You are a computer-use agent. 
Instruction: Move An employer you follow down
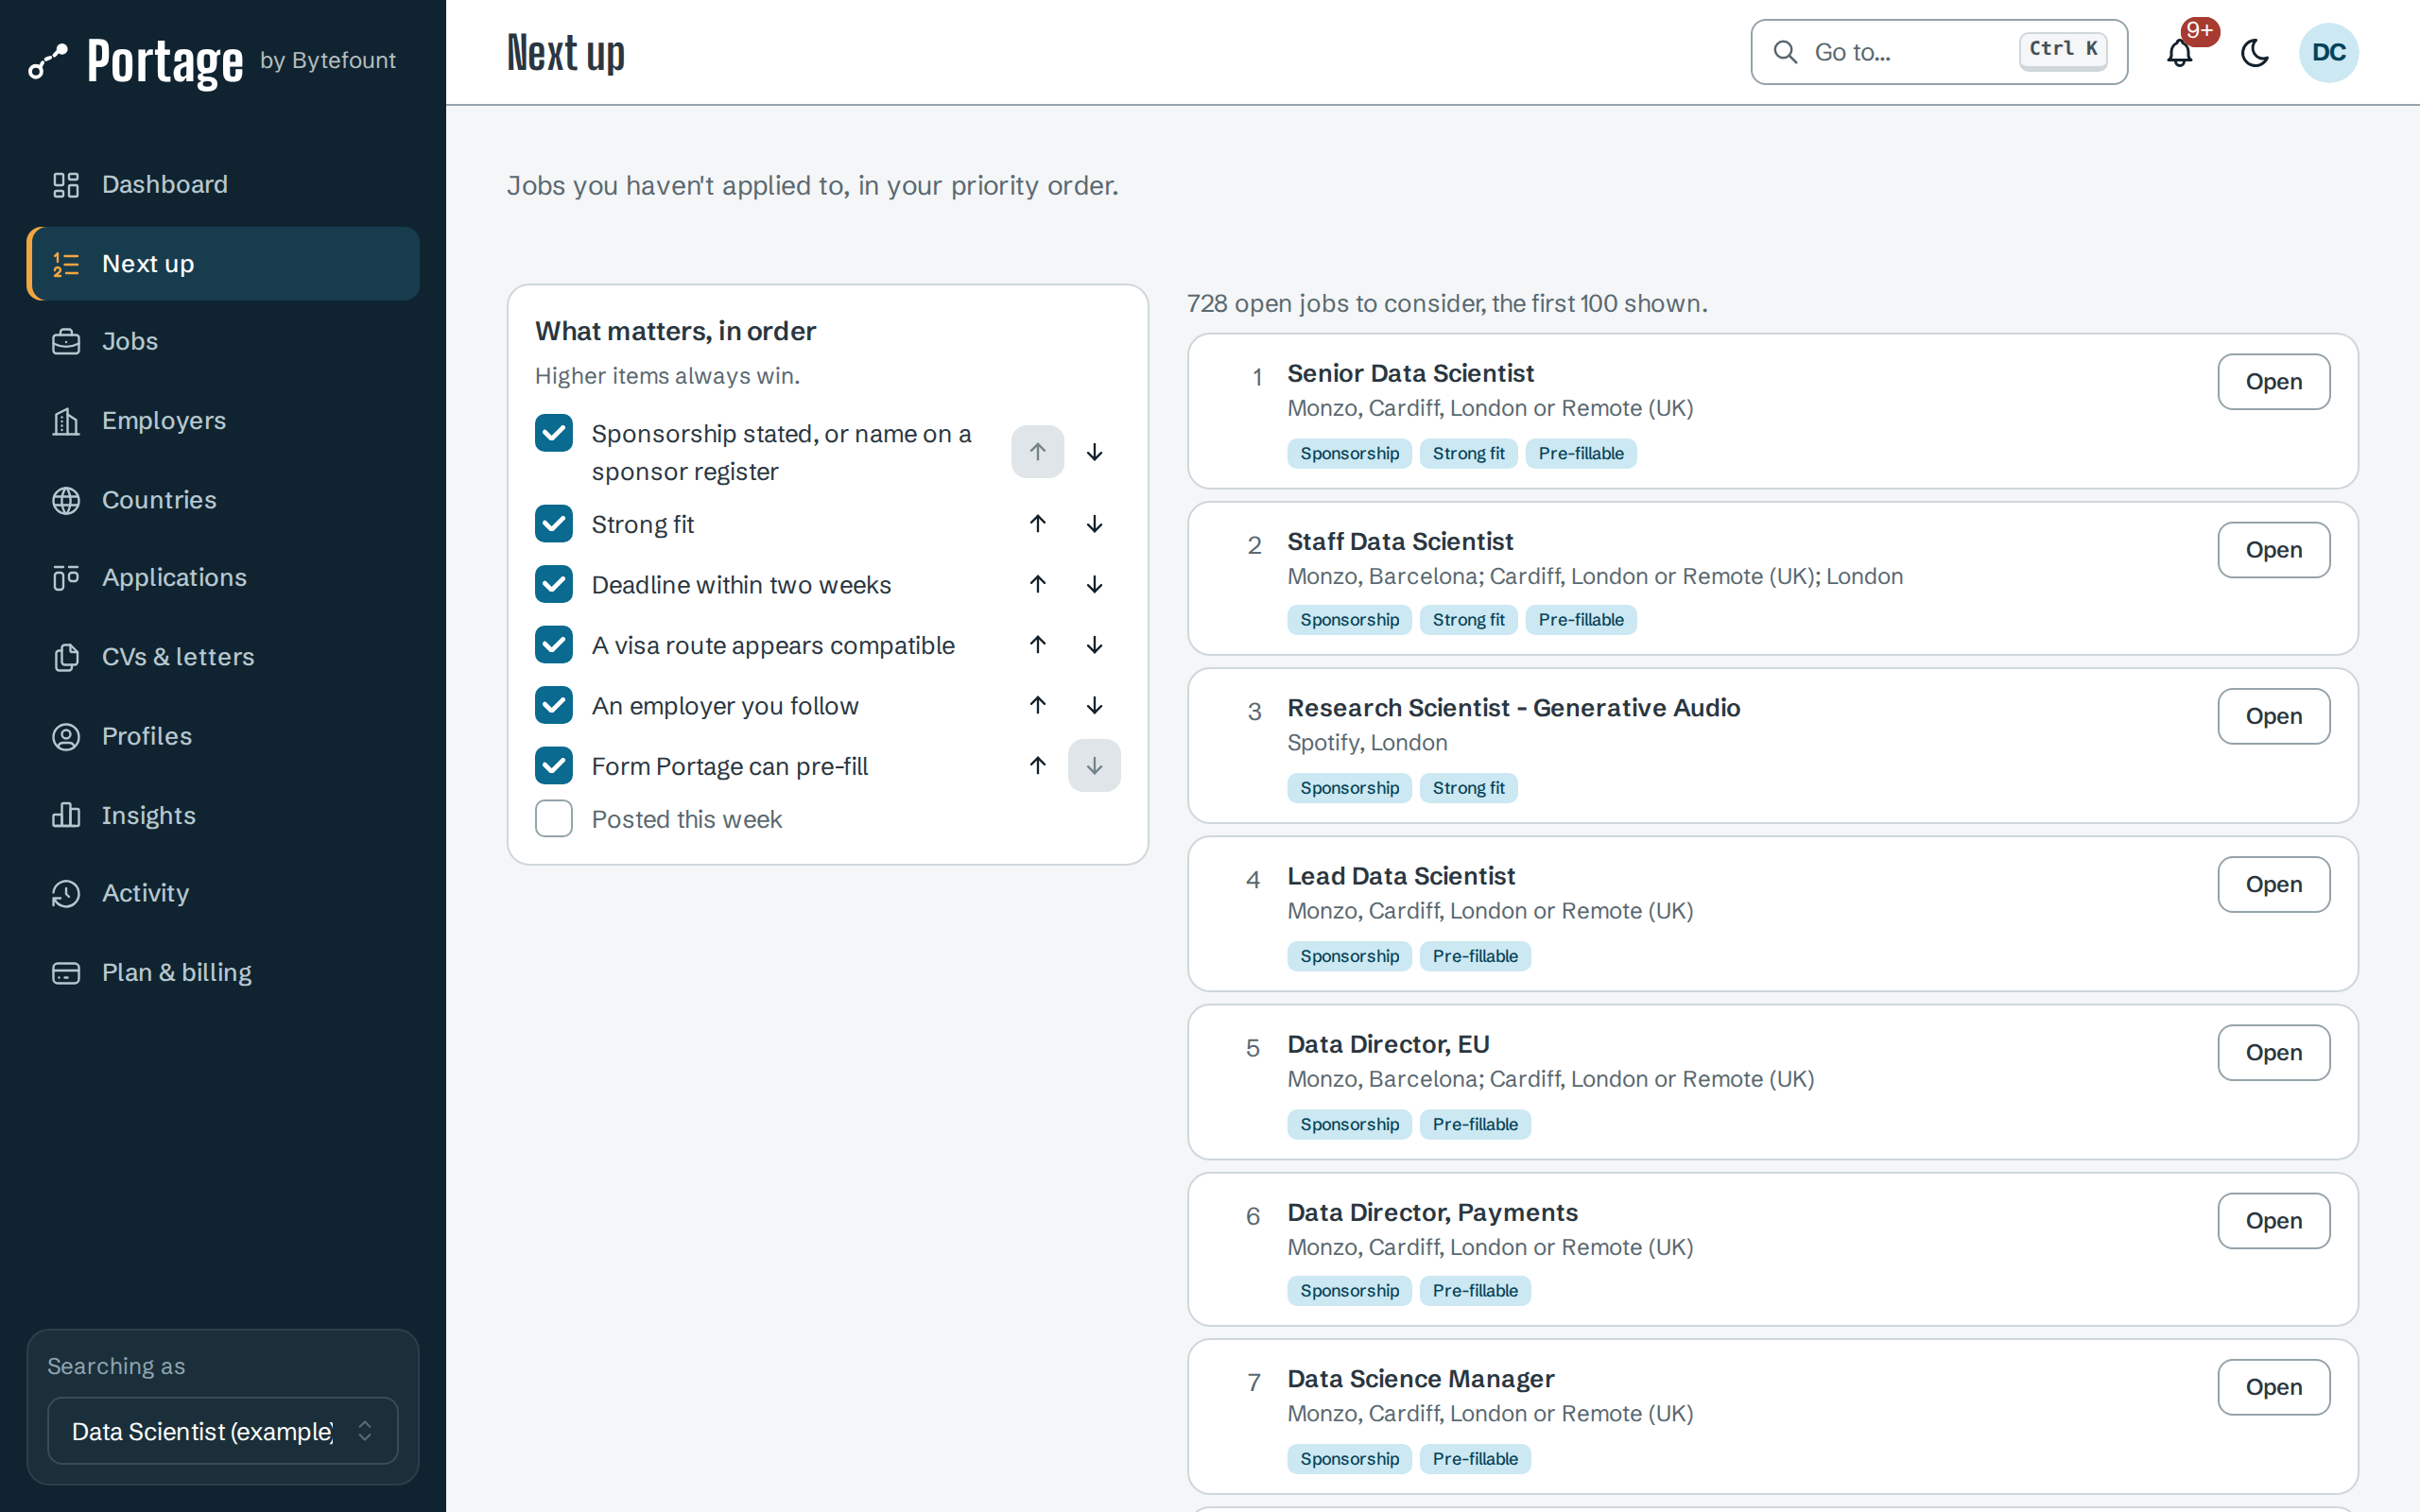click(x=1094, y=705)
